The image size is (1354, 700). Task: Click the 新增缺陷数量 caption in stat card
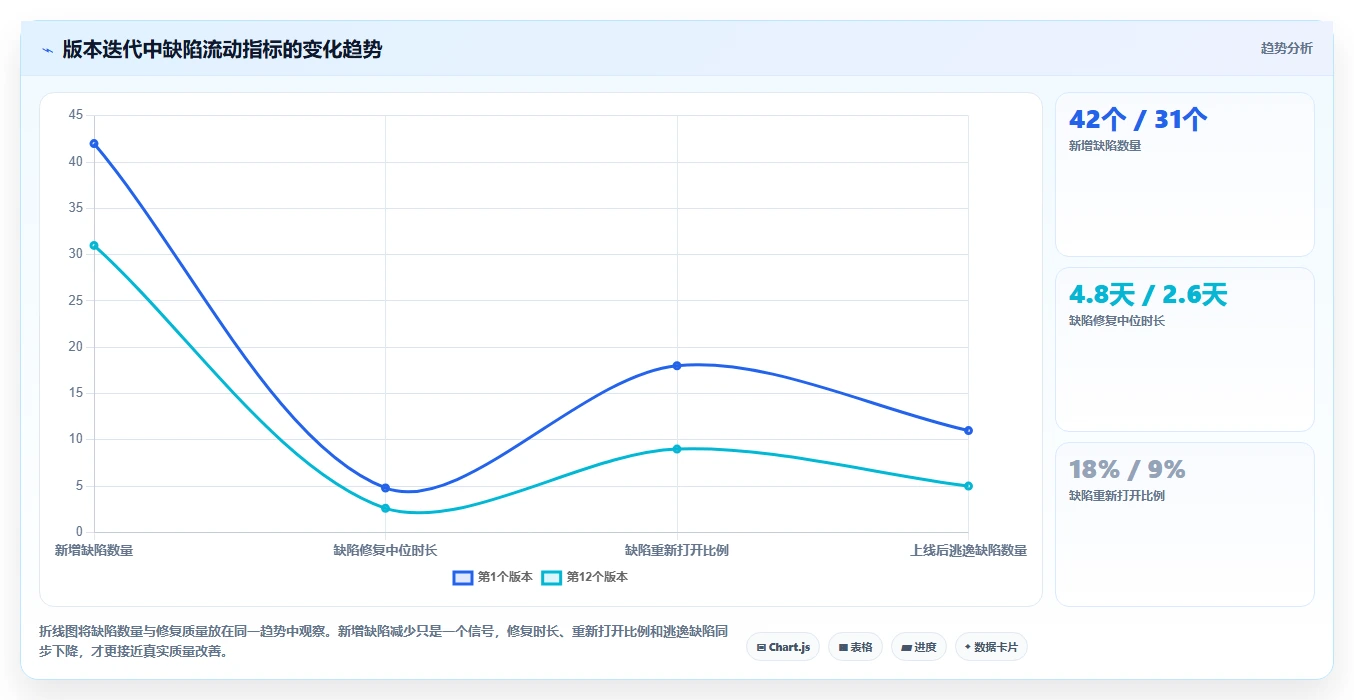pyautogui.click(x=1105, y=146)
